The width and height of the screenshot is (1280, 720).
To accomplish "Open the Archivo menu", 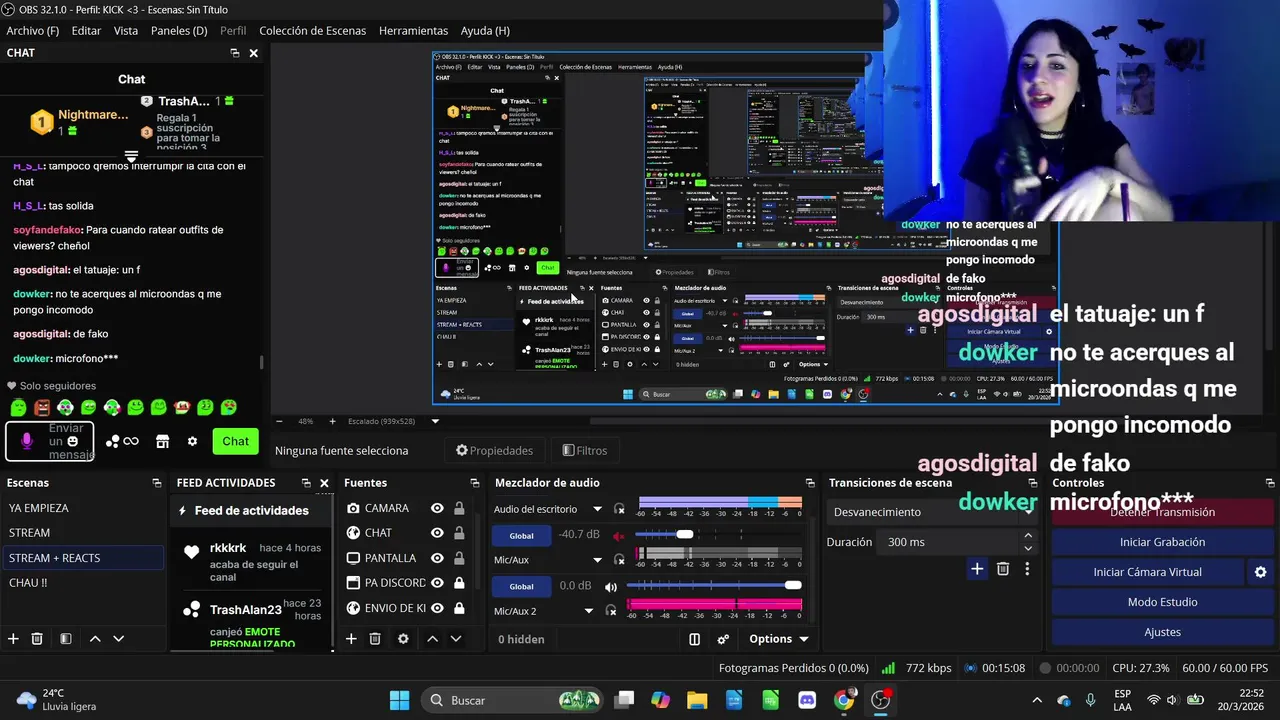I will coord(33,31).
